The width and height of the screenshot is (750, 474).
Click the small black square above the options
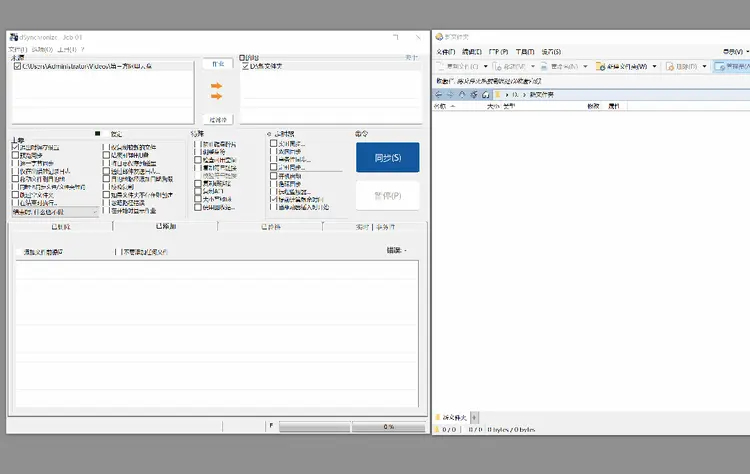click(97, 133)
